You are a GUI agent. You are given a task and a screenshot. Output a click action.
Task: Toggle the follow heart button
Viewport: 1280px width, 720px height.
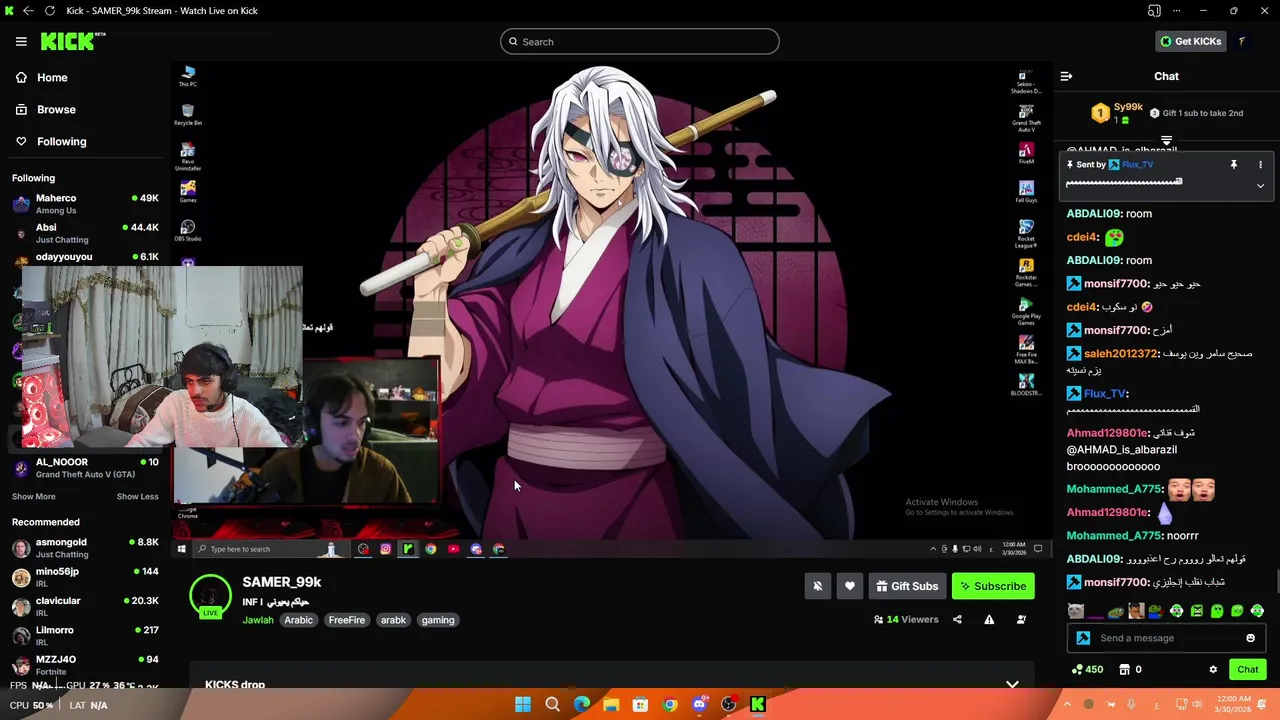tap(850, 586)
